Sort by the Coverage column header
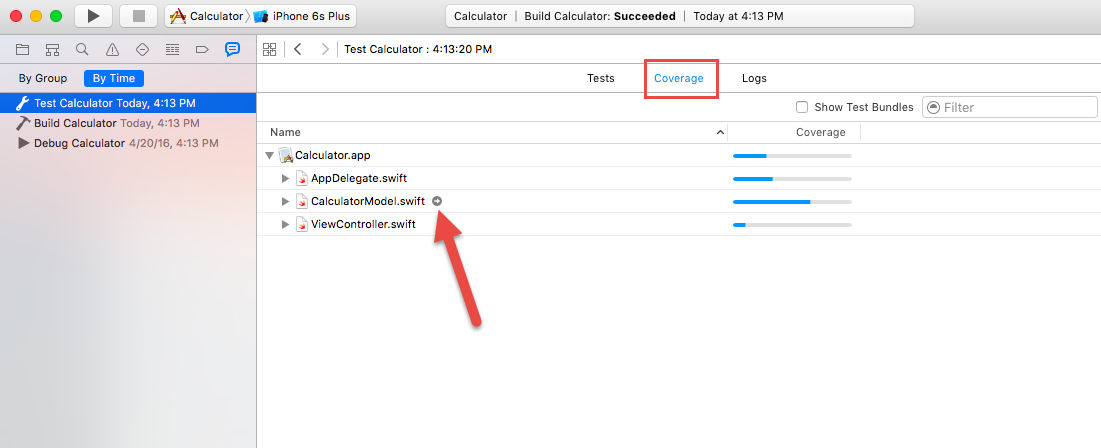The image size is (1101, 448). click(x=794, y=132)
